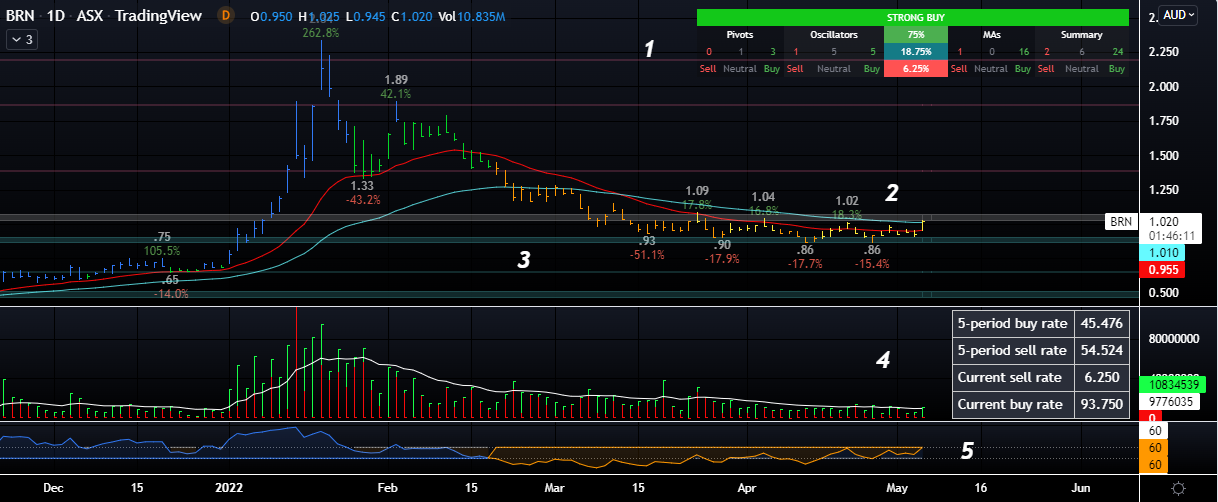The width and height of the screenshot is (1218, 502).
Task: Expand the collapsed indicators legend showing 3
Action: click(21, 39)
